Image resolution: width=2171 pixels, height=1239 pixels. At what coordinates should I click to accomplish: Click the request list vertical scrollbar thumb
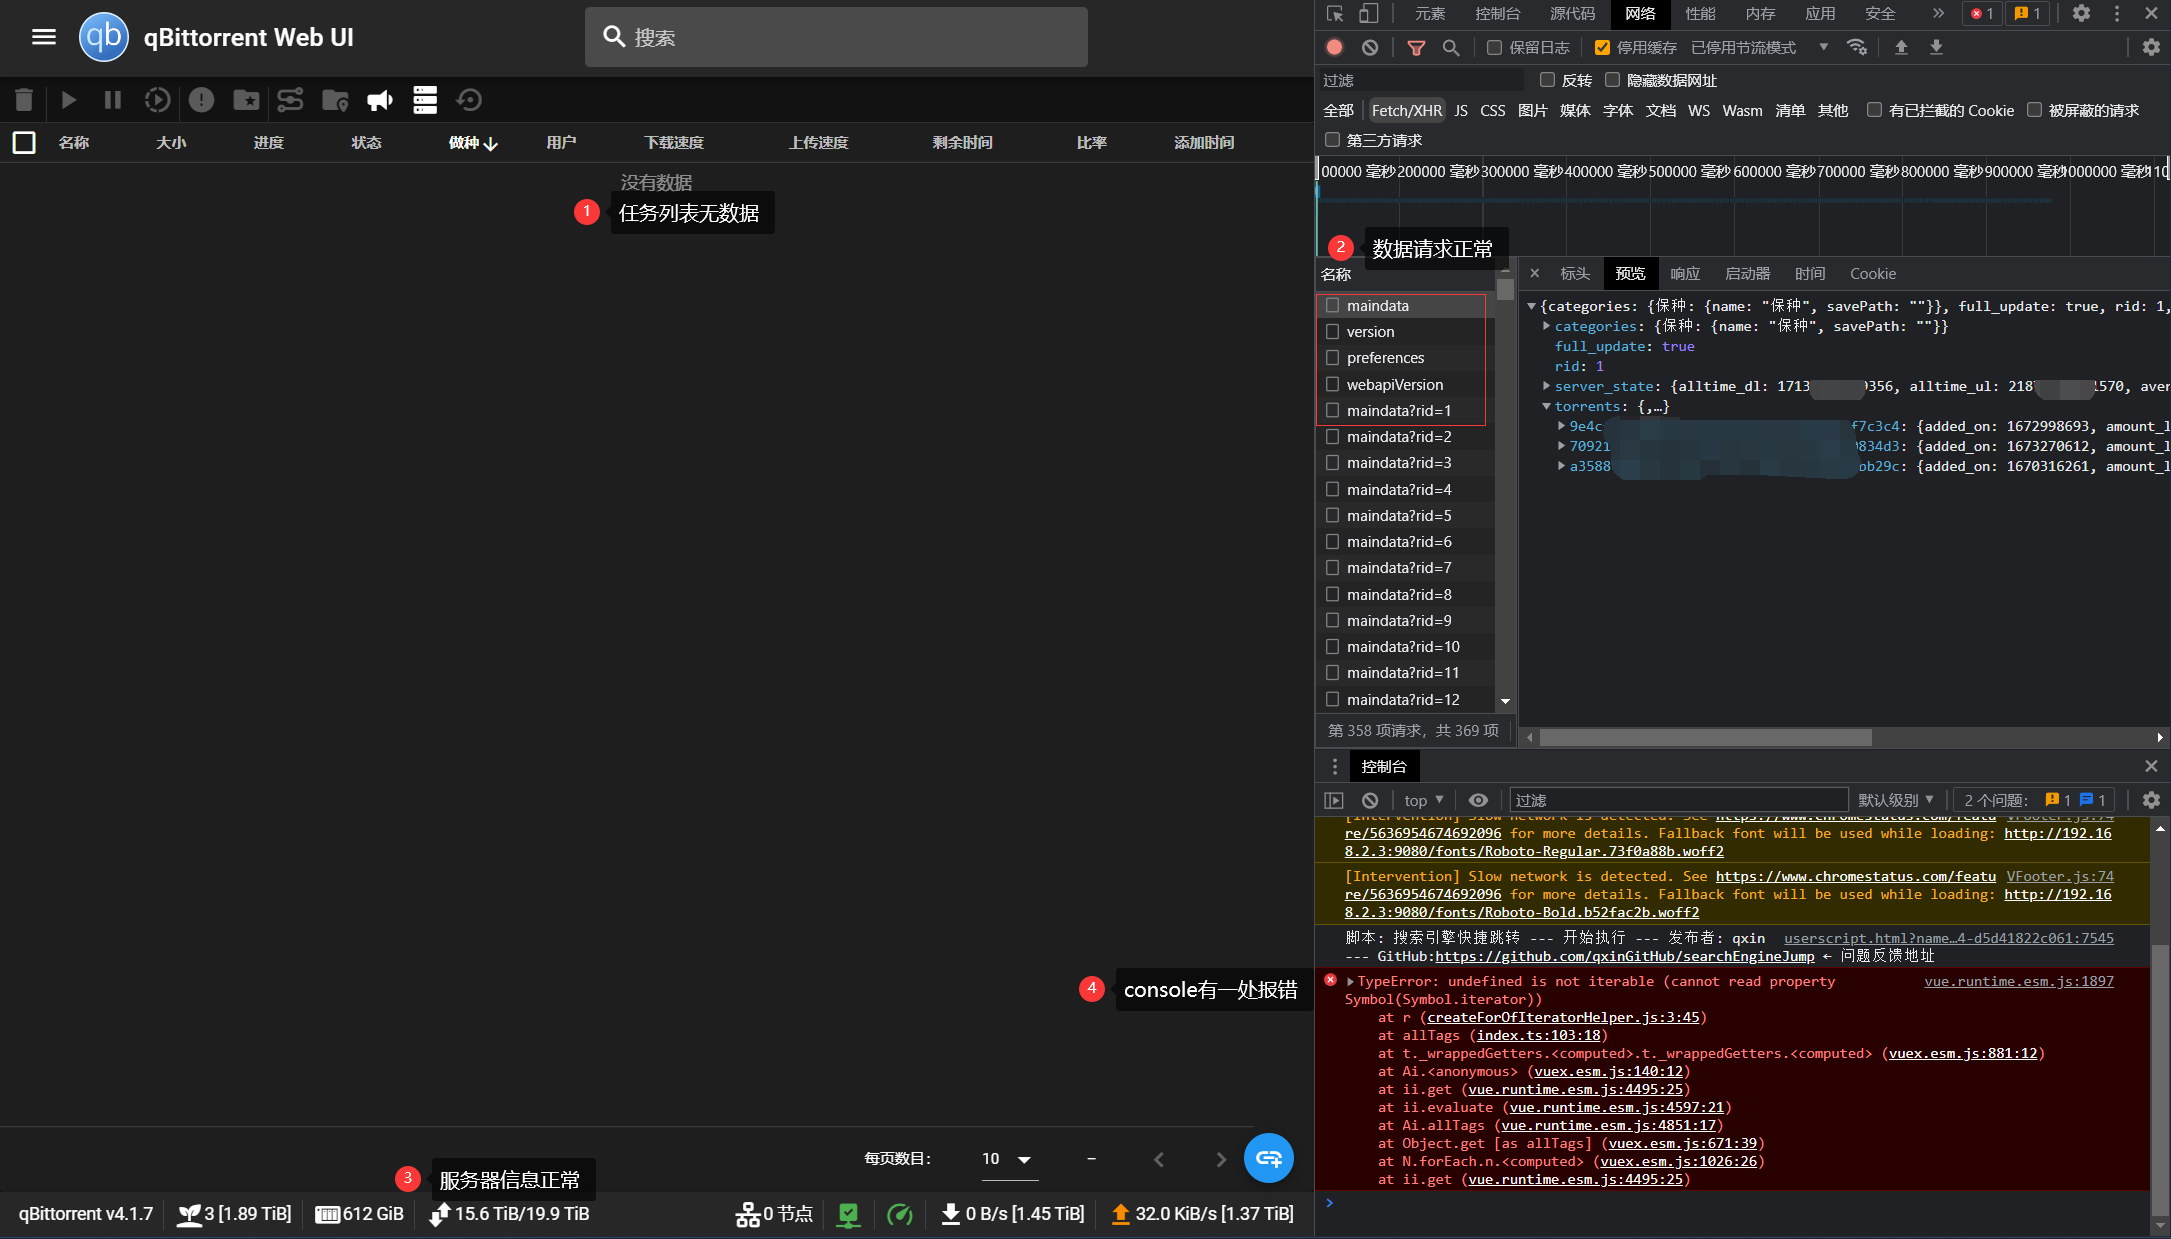point(1505,290)
